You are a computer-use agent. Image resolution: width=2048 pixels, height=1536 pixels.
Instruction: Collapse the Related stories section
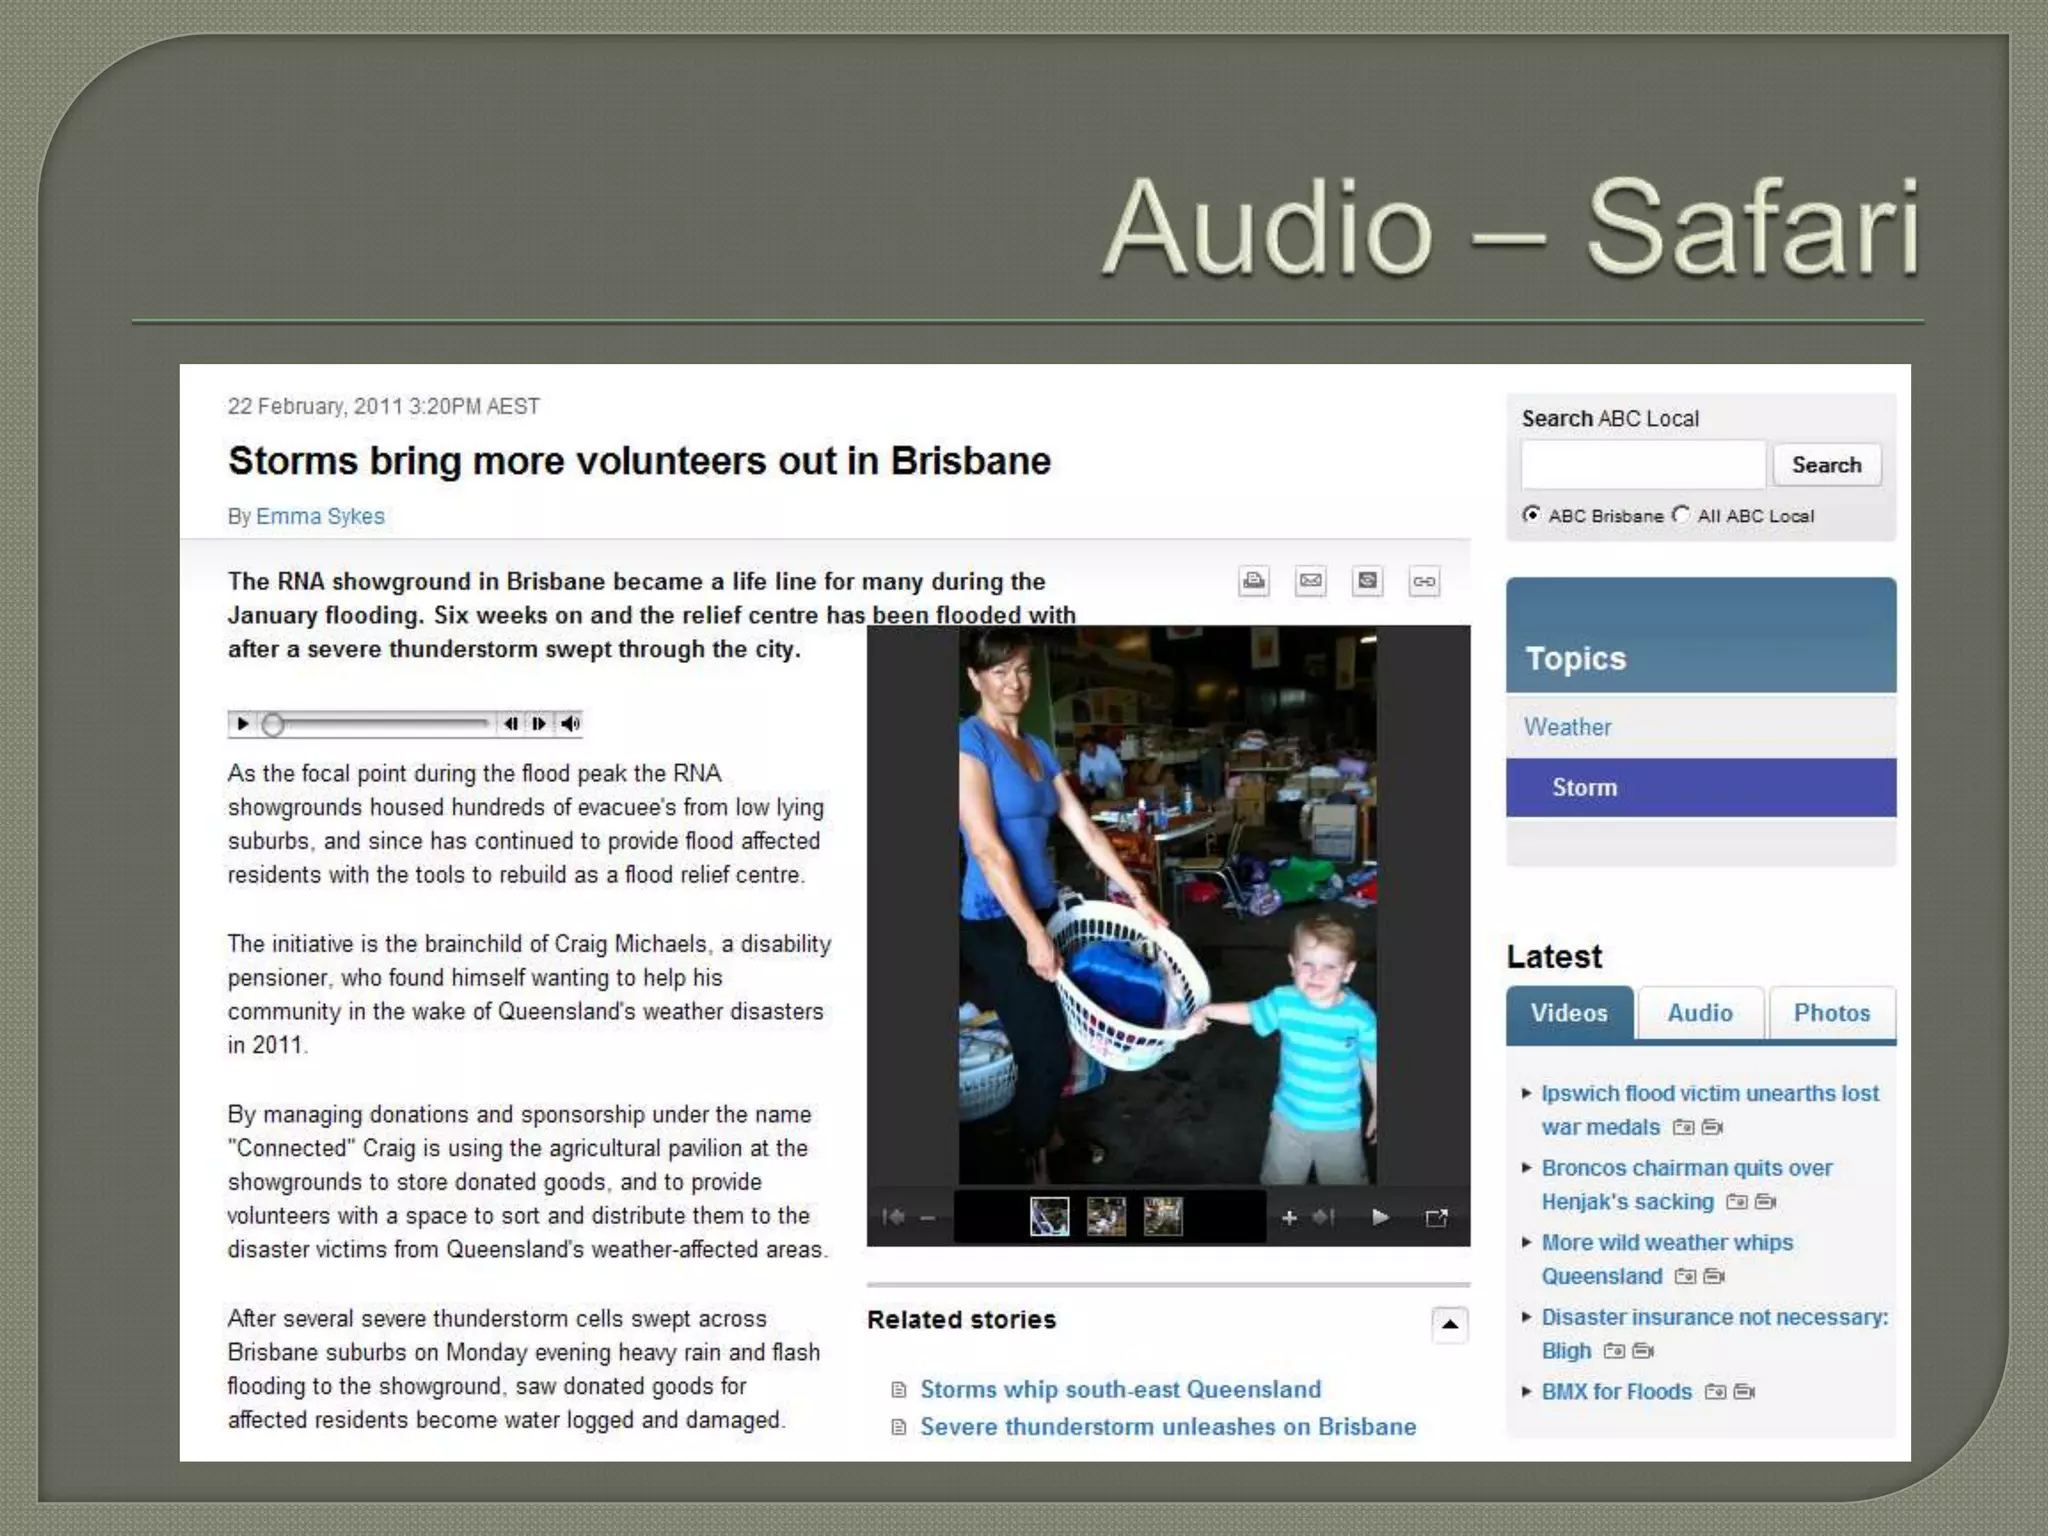point(1449,1325)
